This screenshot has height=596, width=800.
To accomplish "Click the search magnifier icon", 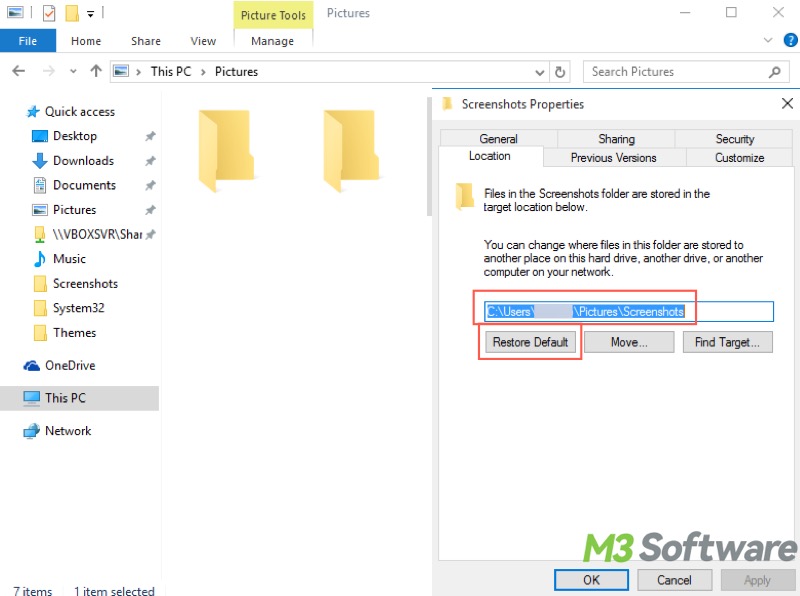I will click(774, 72).
